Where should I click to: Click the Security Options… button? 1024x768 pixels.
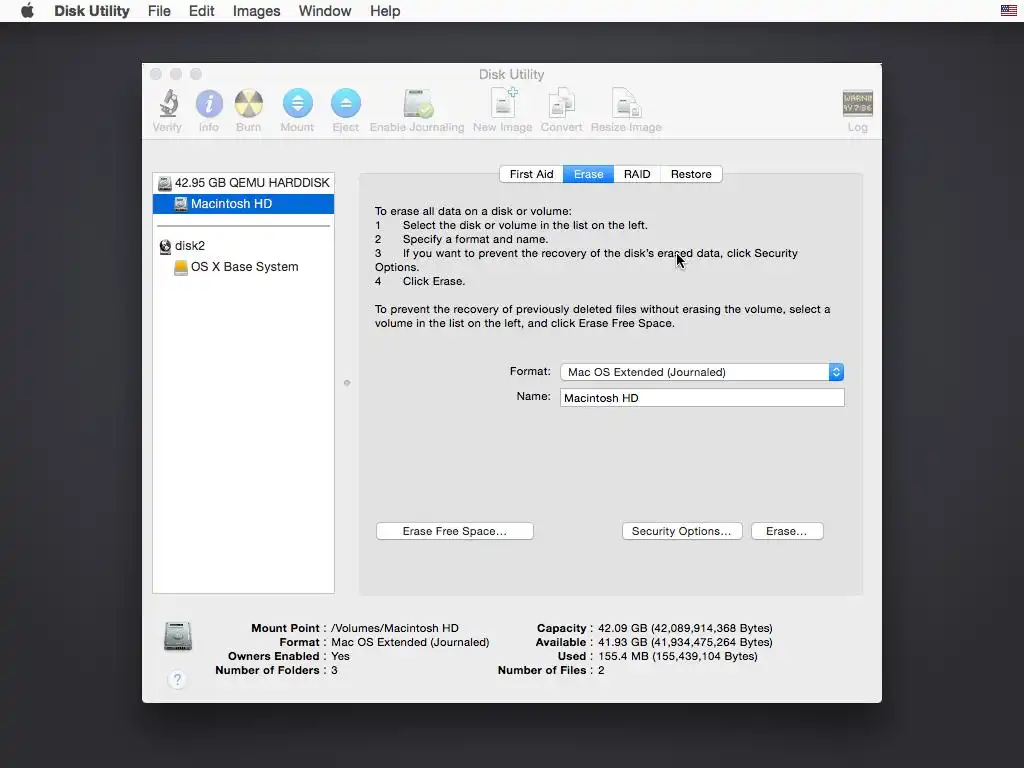[682, 531]
